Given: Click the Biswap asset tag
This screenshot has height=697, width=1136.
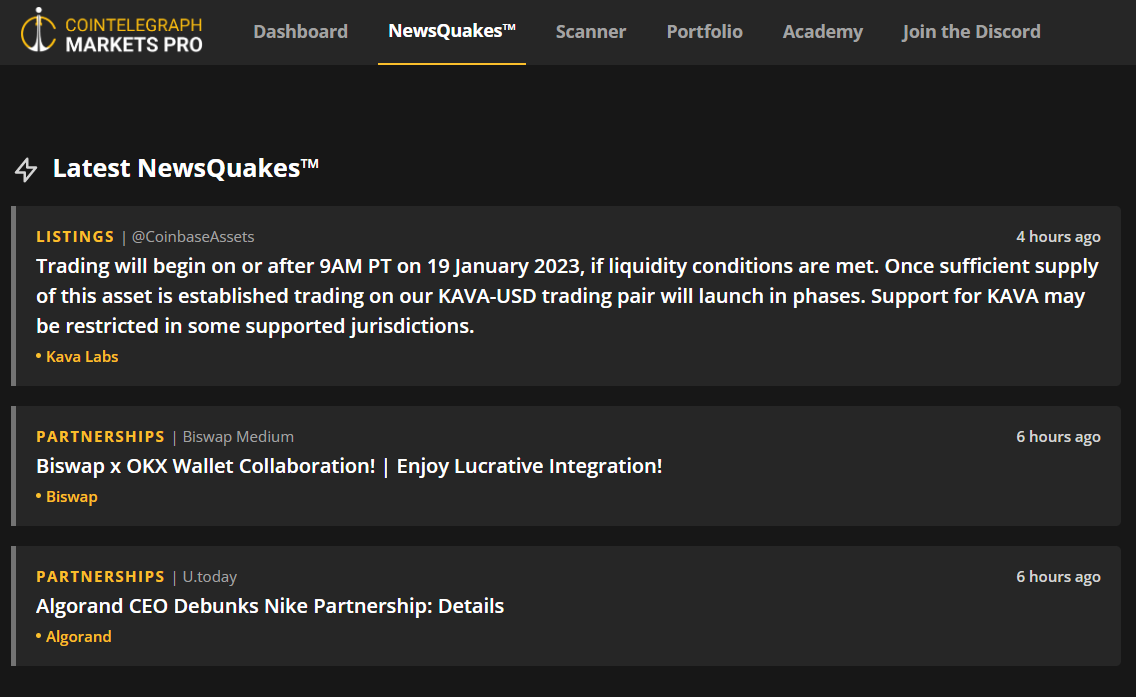Looking at the screenshot, I should (71, 497).
